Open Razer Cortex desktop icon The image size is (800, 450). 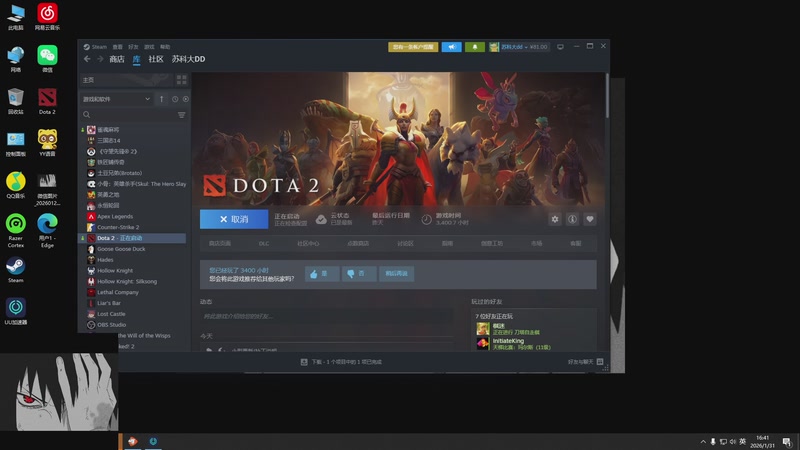click(x=16, y=231)
